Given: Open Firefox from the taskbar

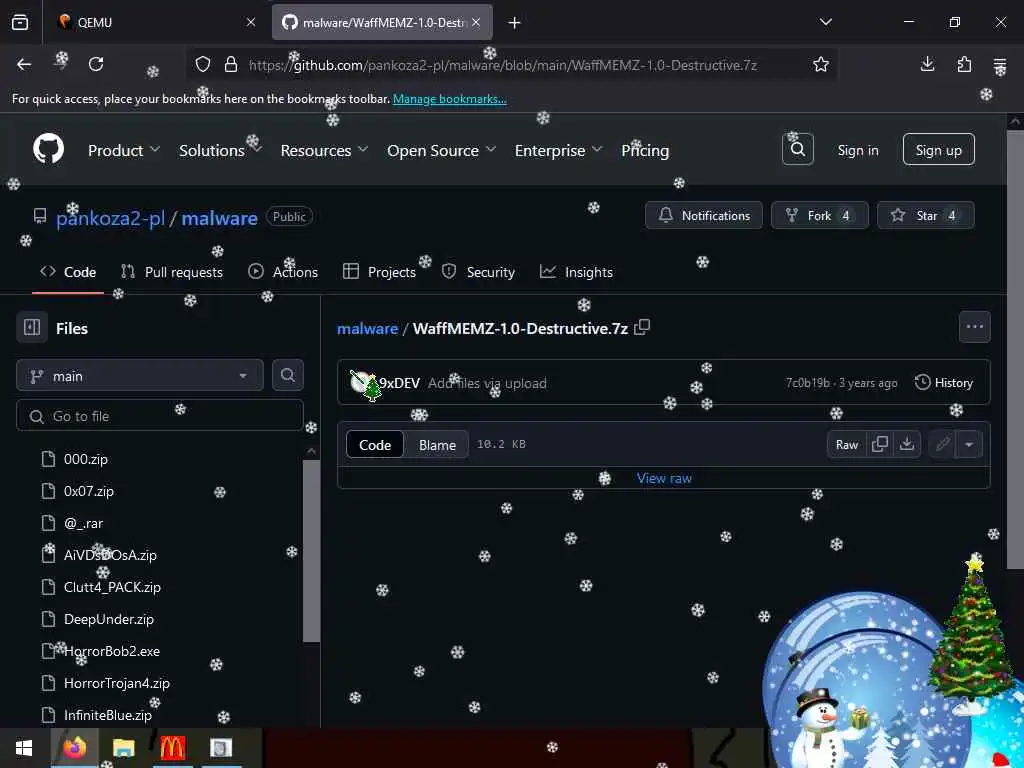Looking at the screenshot, I should pos(74,748).
